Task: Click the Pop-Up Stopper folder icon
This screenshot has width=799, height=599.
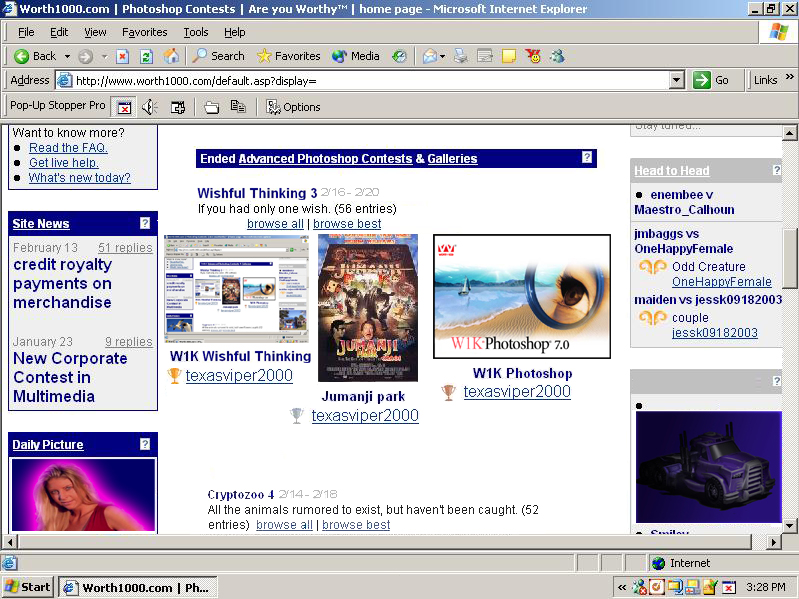Action: click(211, 107)
